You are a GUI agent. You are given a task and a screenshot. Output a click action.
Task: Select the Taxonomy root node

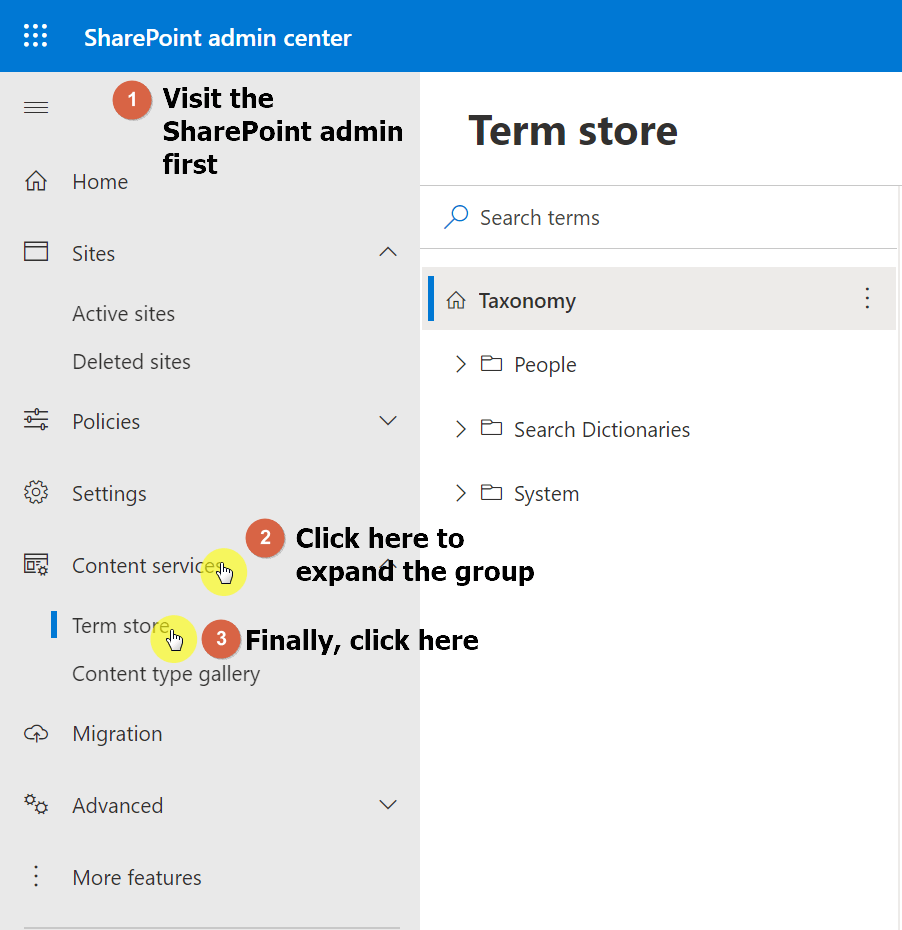click(658, 298)
